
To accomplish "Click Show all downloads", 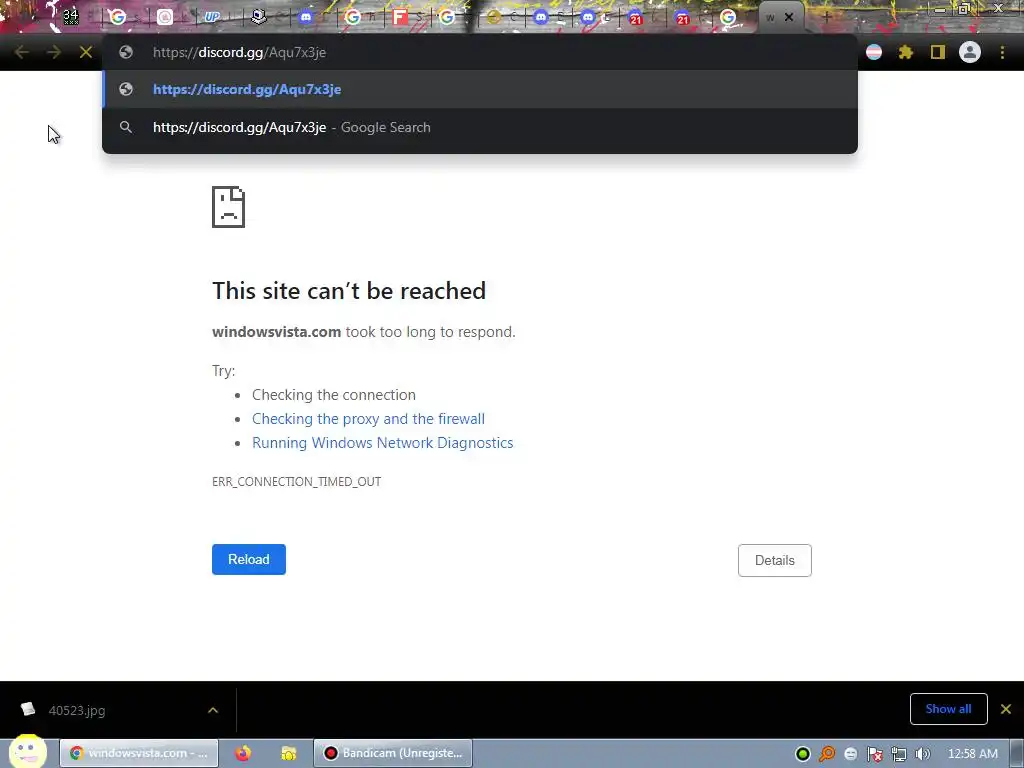I will (948, 709).
